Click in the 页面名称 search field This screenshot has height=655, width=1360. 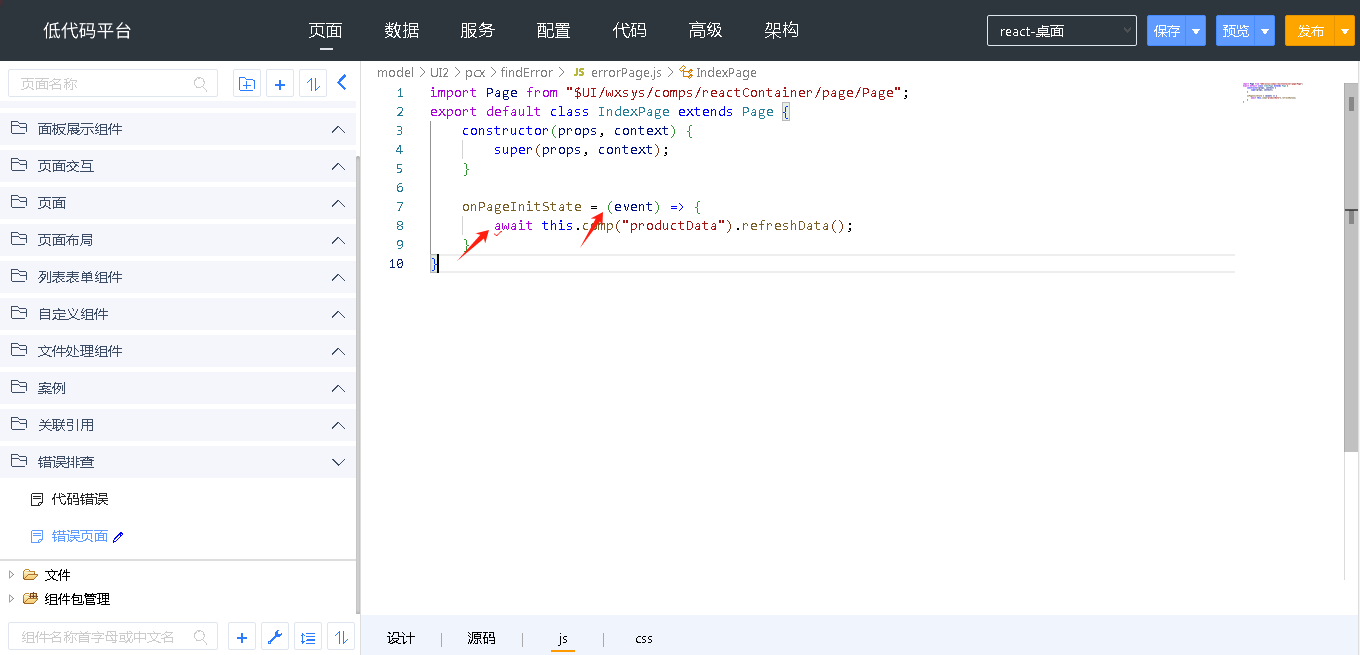tap(104, 84)
